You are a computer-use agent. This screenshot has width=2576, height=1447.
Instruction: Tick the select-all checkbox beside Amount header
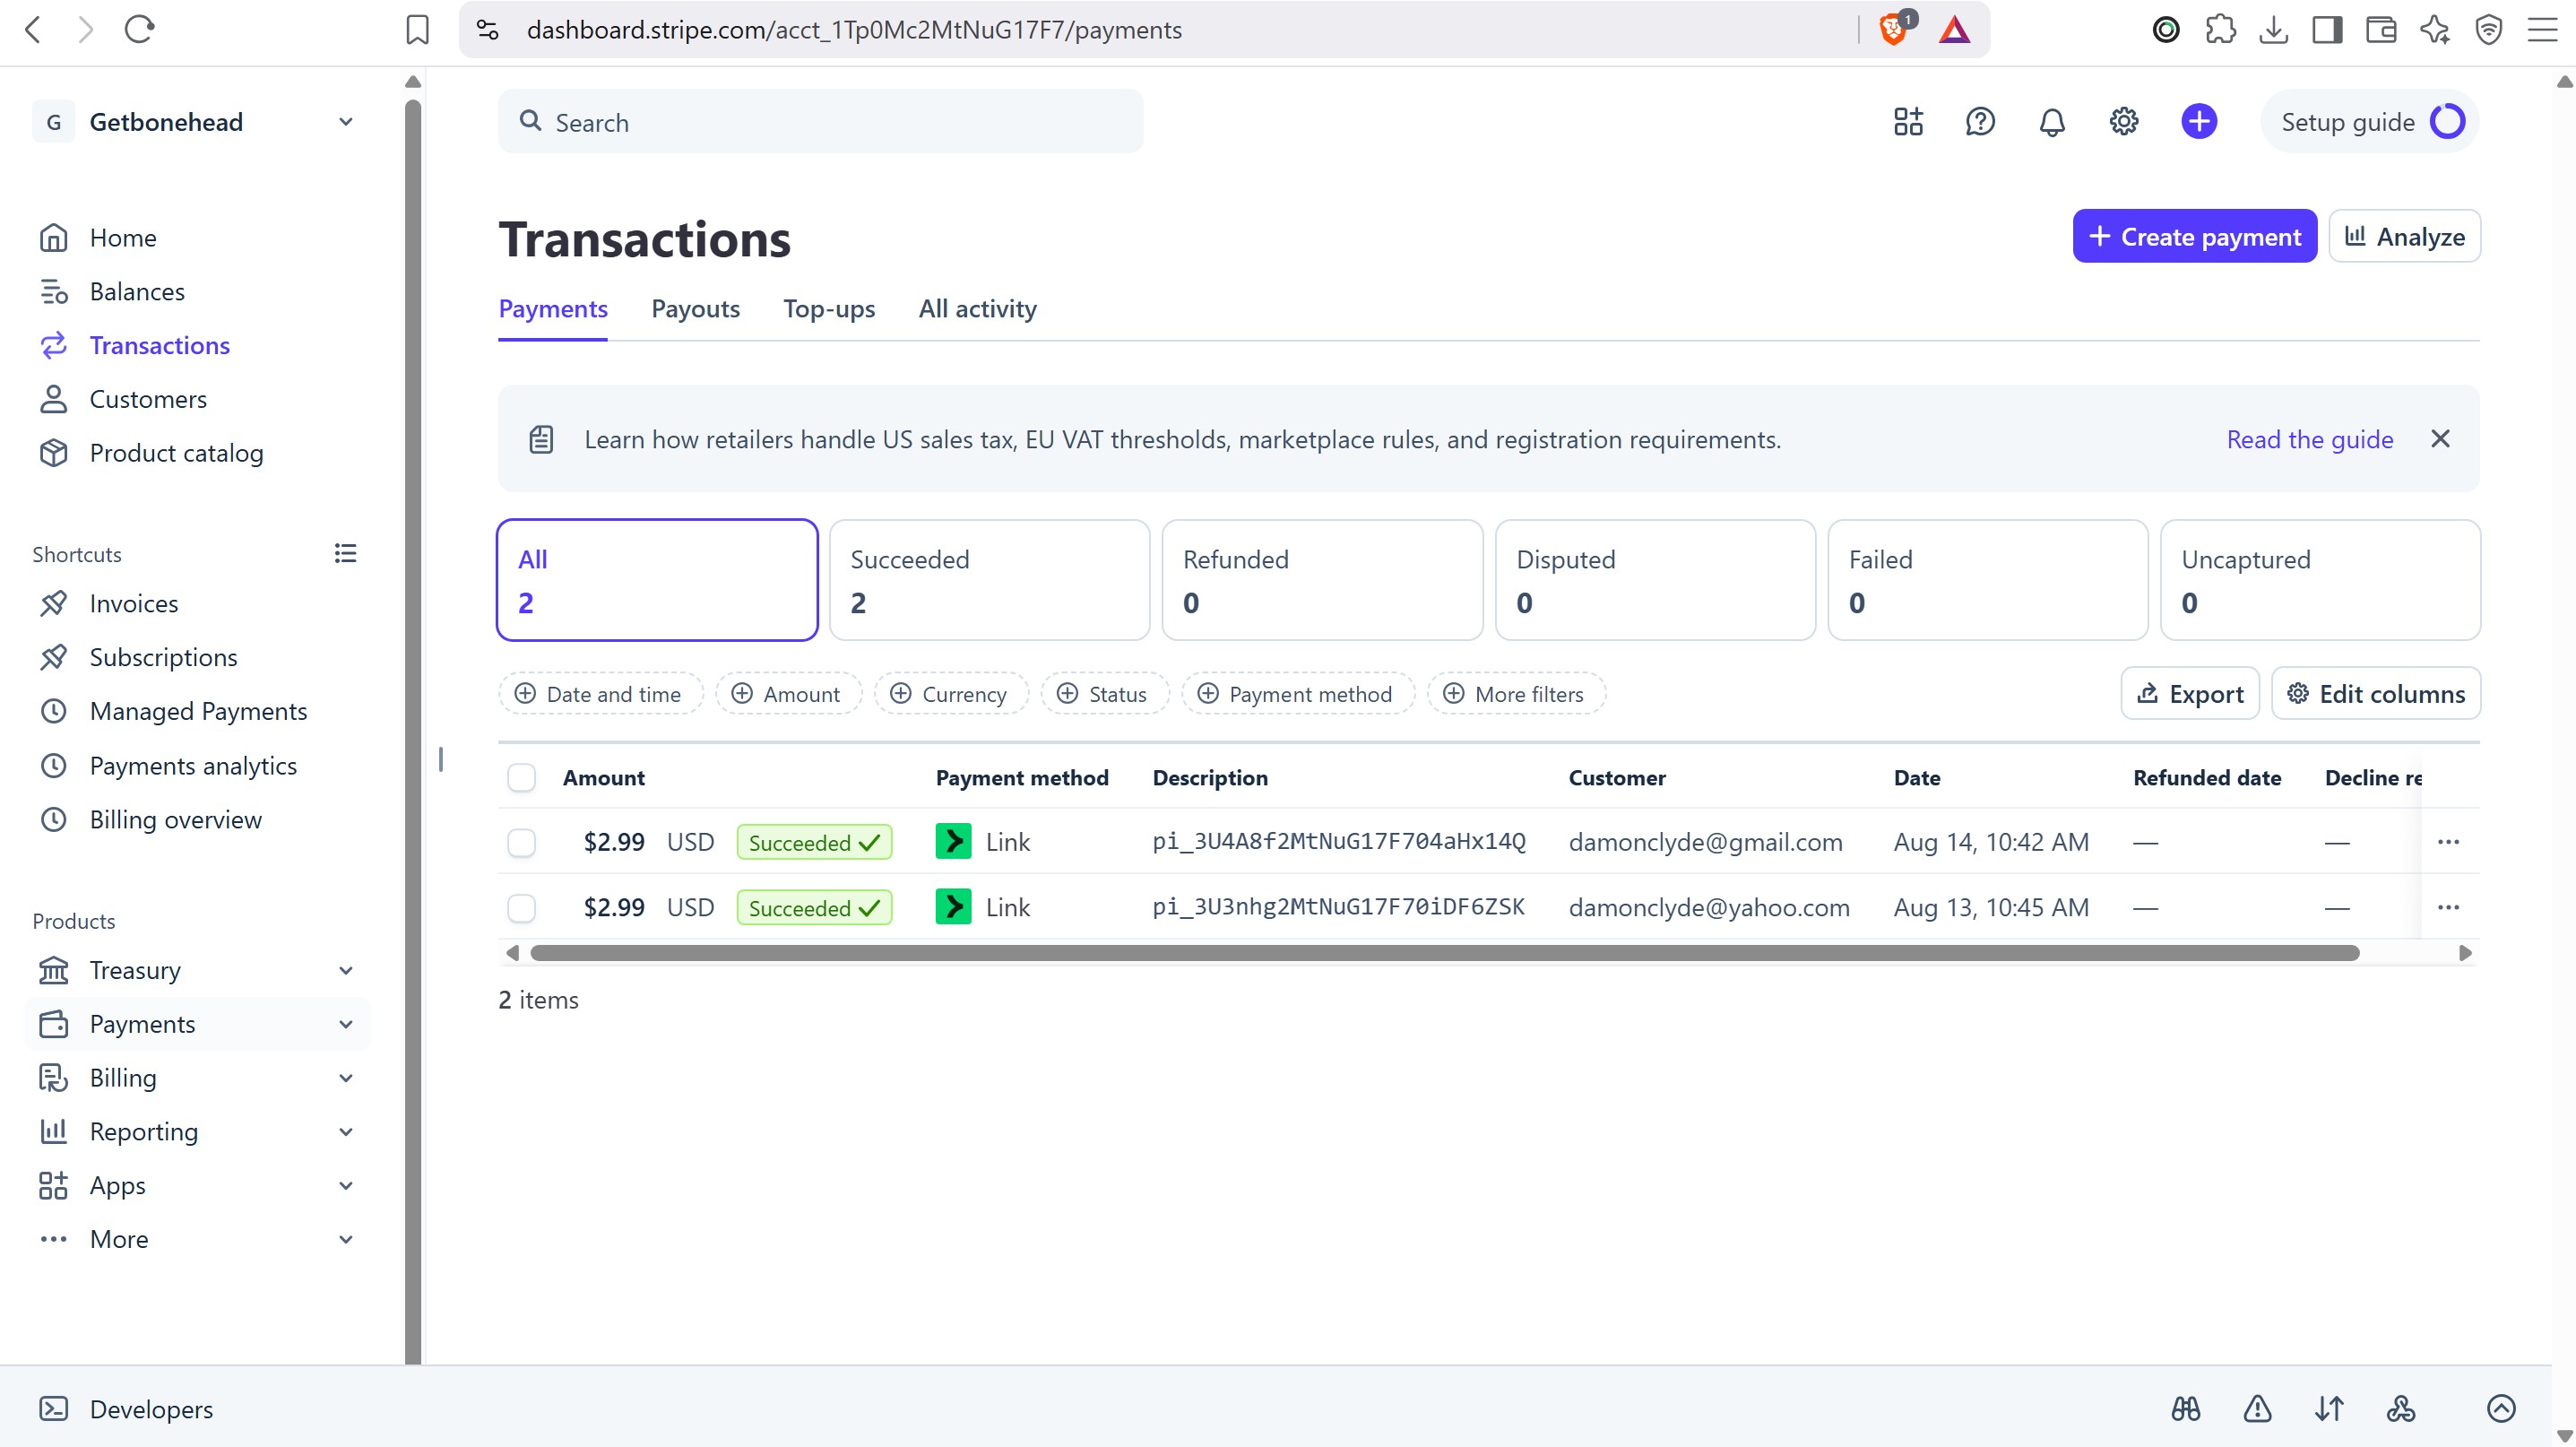pyautogui.click(x=522, y=778)
